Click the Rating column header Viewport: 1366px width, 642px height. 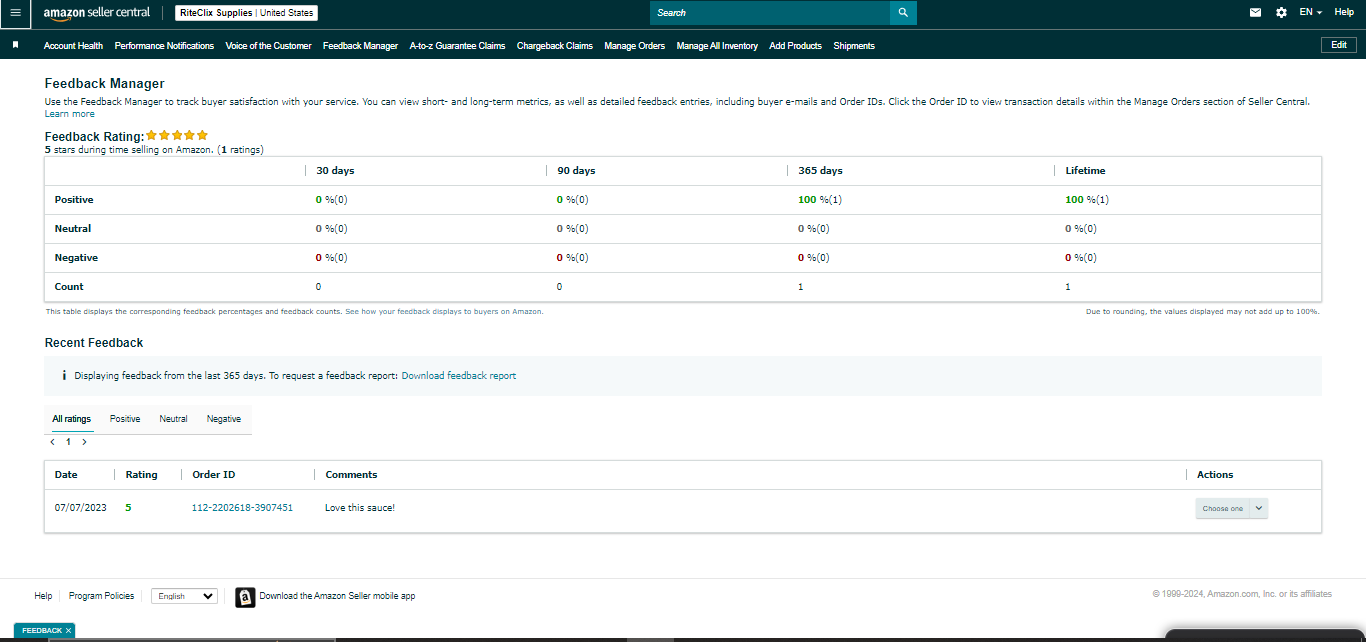click(x=141, y=475)
